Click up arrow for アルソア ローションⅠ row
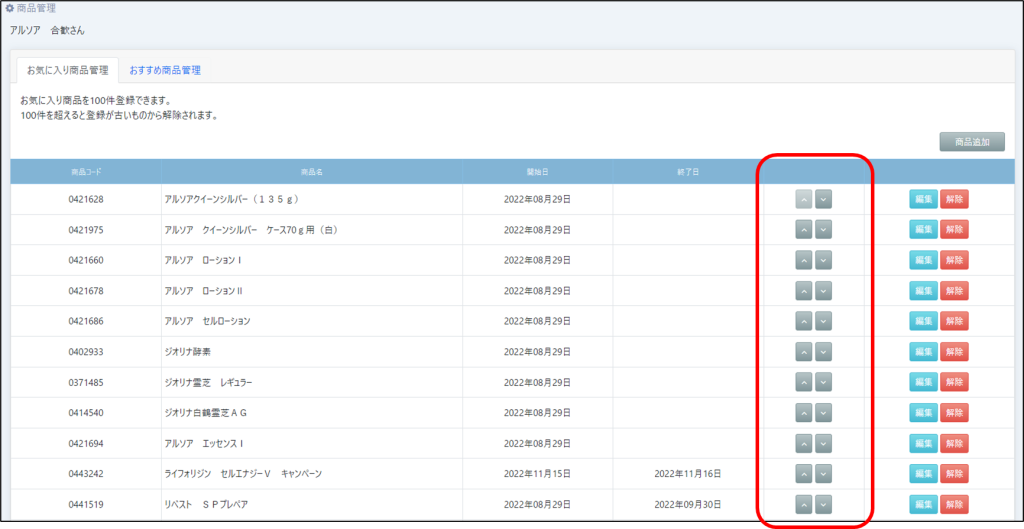 [803, 260]
